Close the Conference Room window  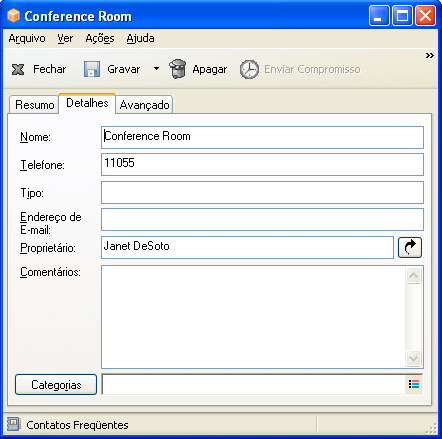pyautogui.click(x=425, y=16)
